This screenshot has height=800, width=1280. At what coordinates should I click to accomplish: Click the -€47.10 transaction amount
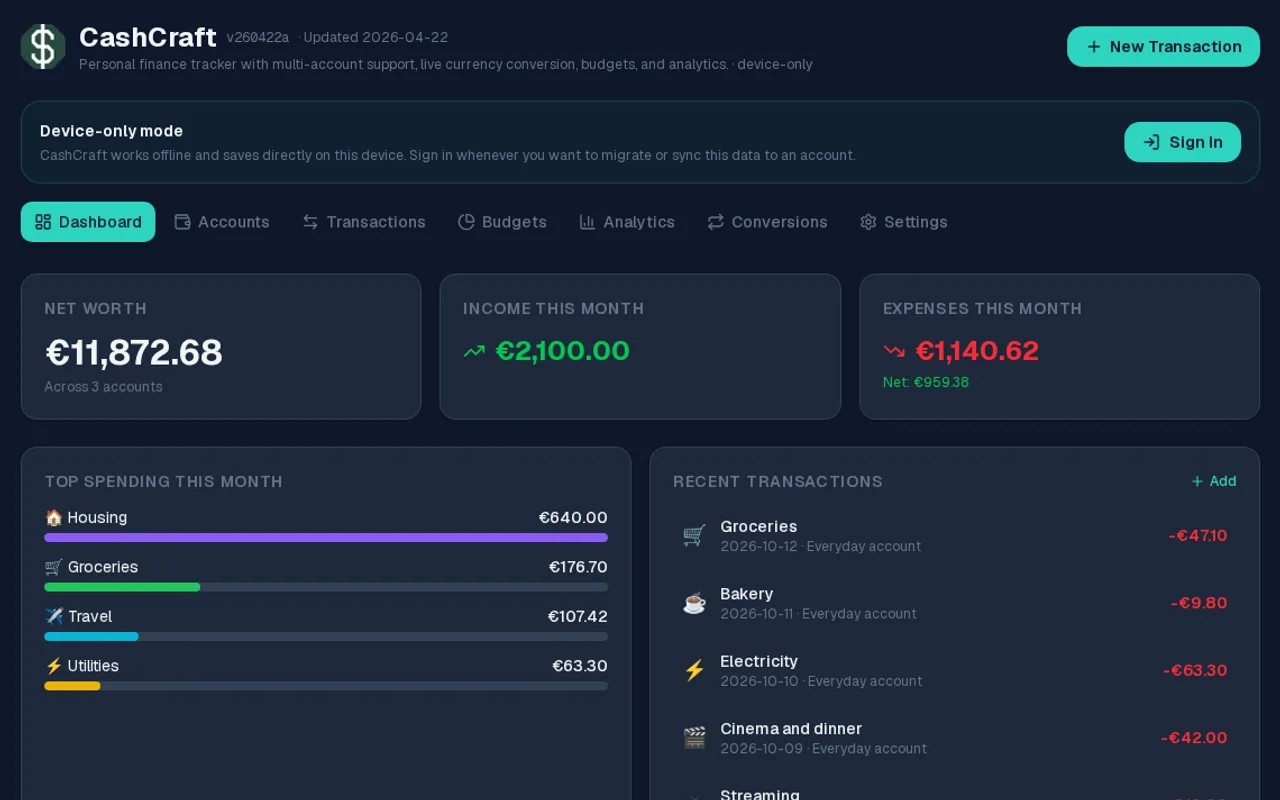coord(1198,535)
